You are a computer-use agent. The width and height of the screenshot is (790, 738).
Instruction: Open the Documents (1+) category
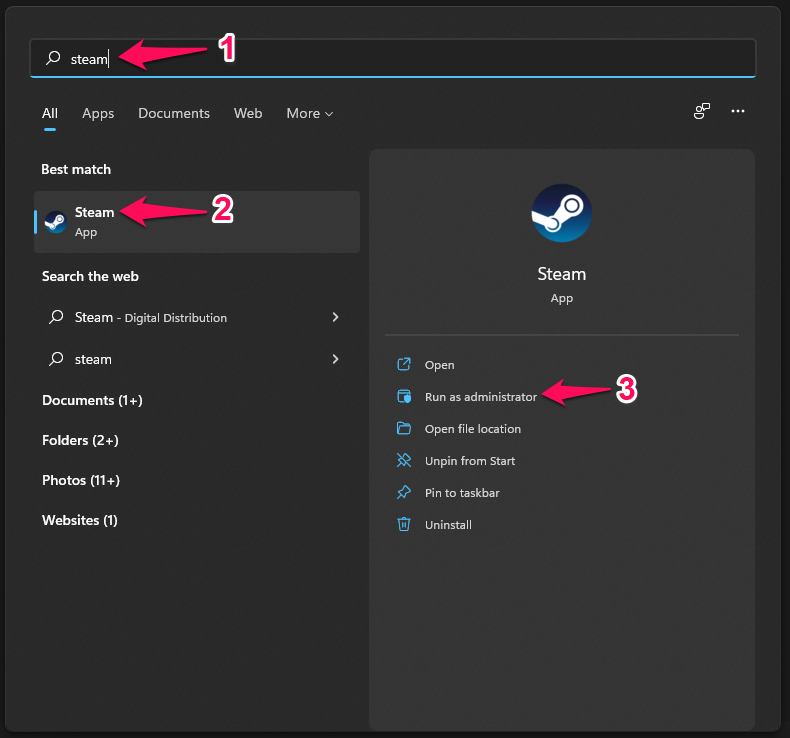point(92,400)
